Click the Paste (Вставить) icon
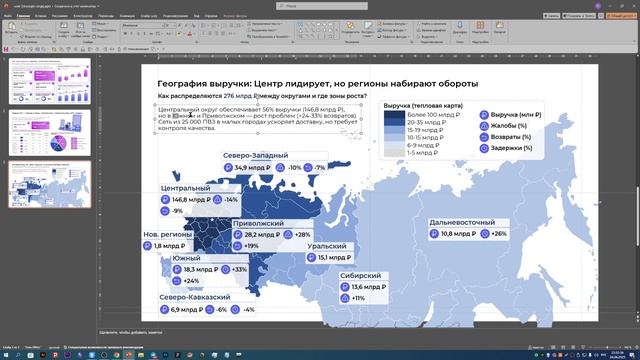Viewport: 640px width, 360px height. click(11, 26)
